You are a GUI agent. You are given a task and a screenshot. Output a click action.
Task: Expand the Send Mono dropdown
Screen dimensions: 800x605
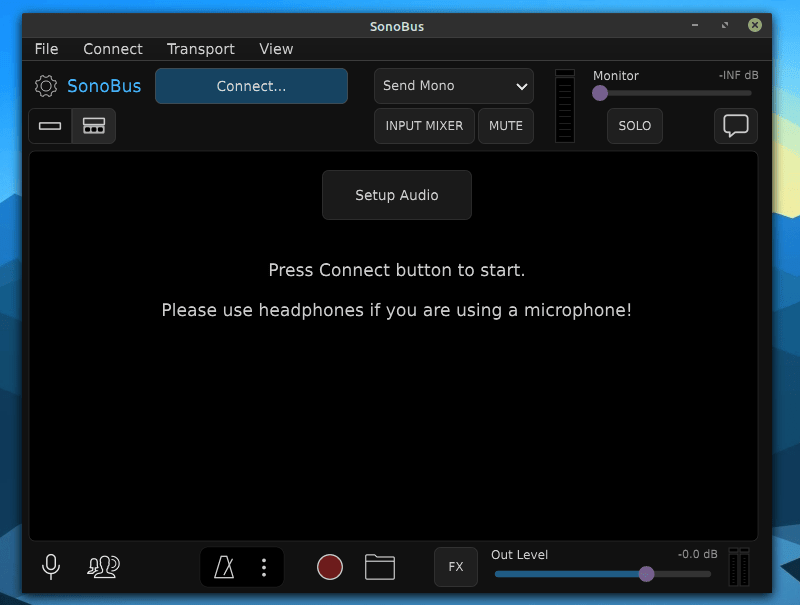coord(454,86)
